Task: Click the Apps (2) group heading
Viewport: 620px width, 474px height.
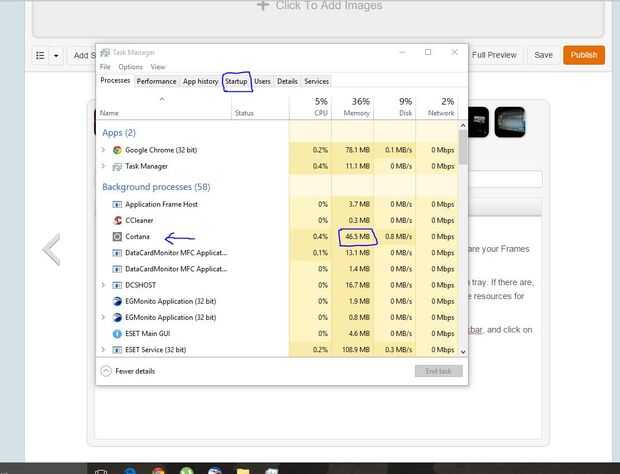Action: [119, 133]
